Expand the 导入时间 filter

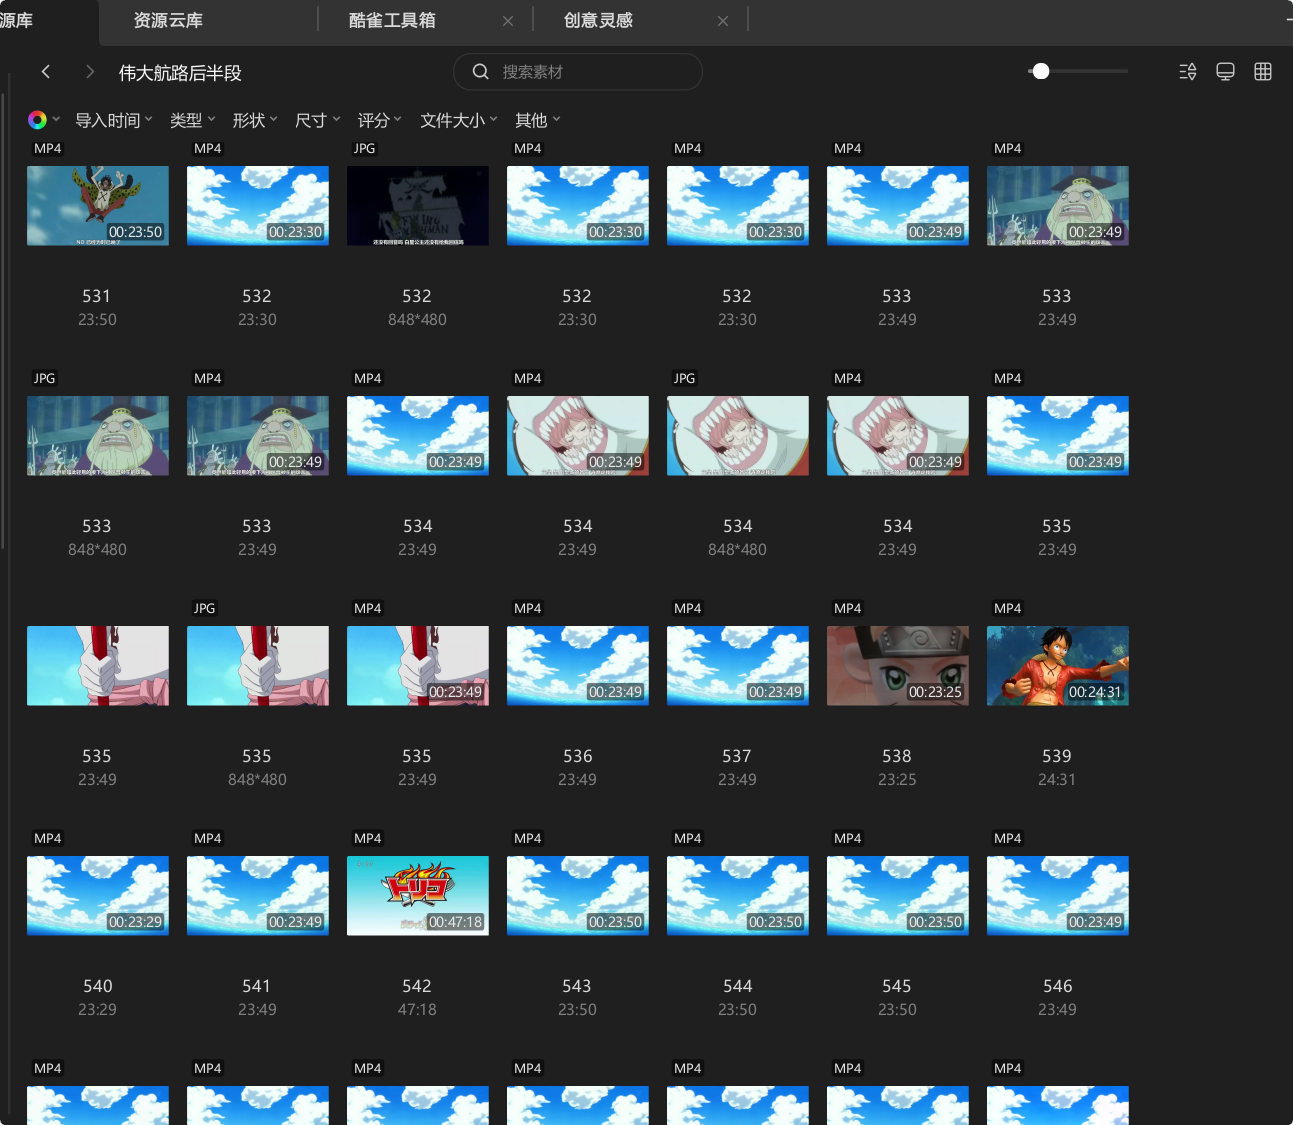click(x=114, y=120)
